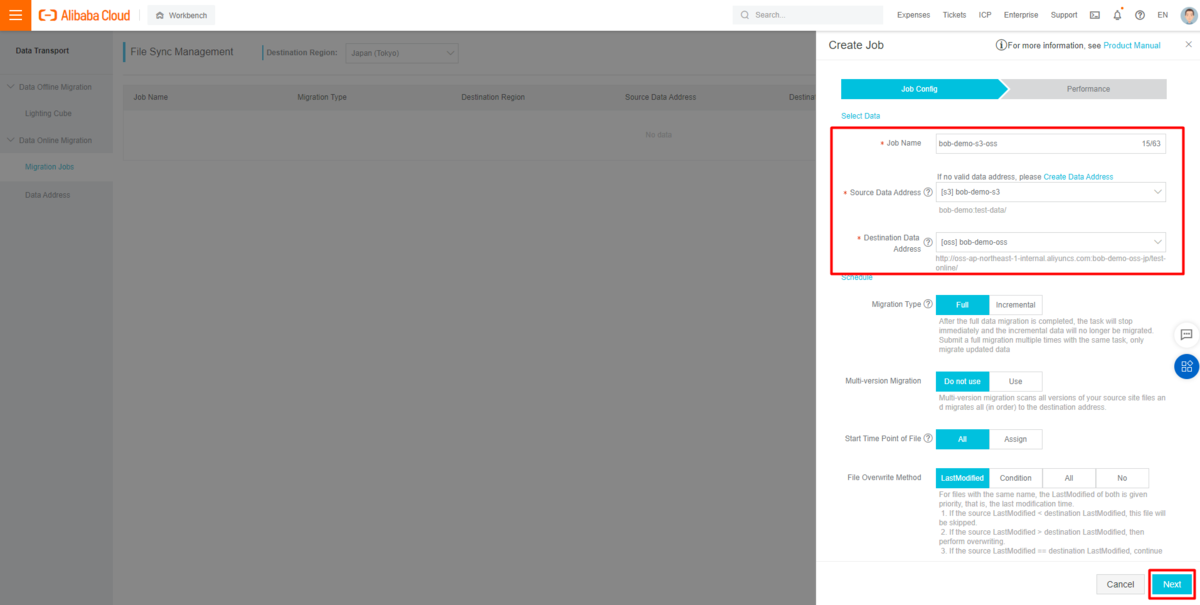This screenshot has height=605, width=1200.
Task: Select Assign for start time point
Action: 1015,439
